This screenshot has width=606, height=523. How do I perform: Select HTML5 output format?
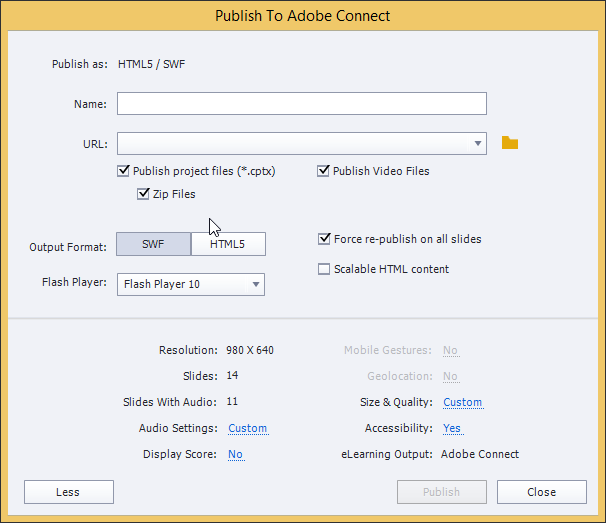tap(228, 244)
